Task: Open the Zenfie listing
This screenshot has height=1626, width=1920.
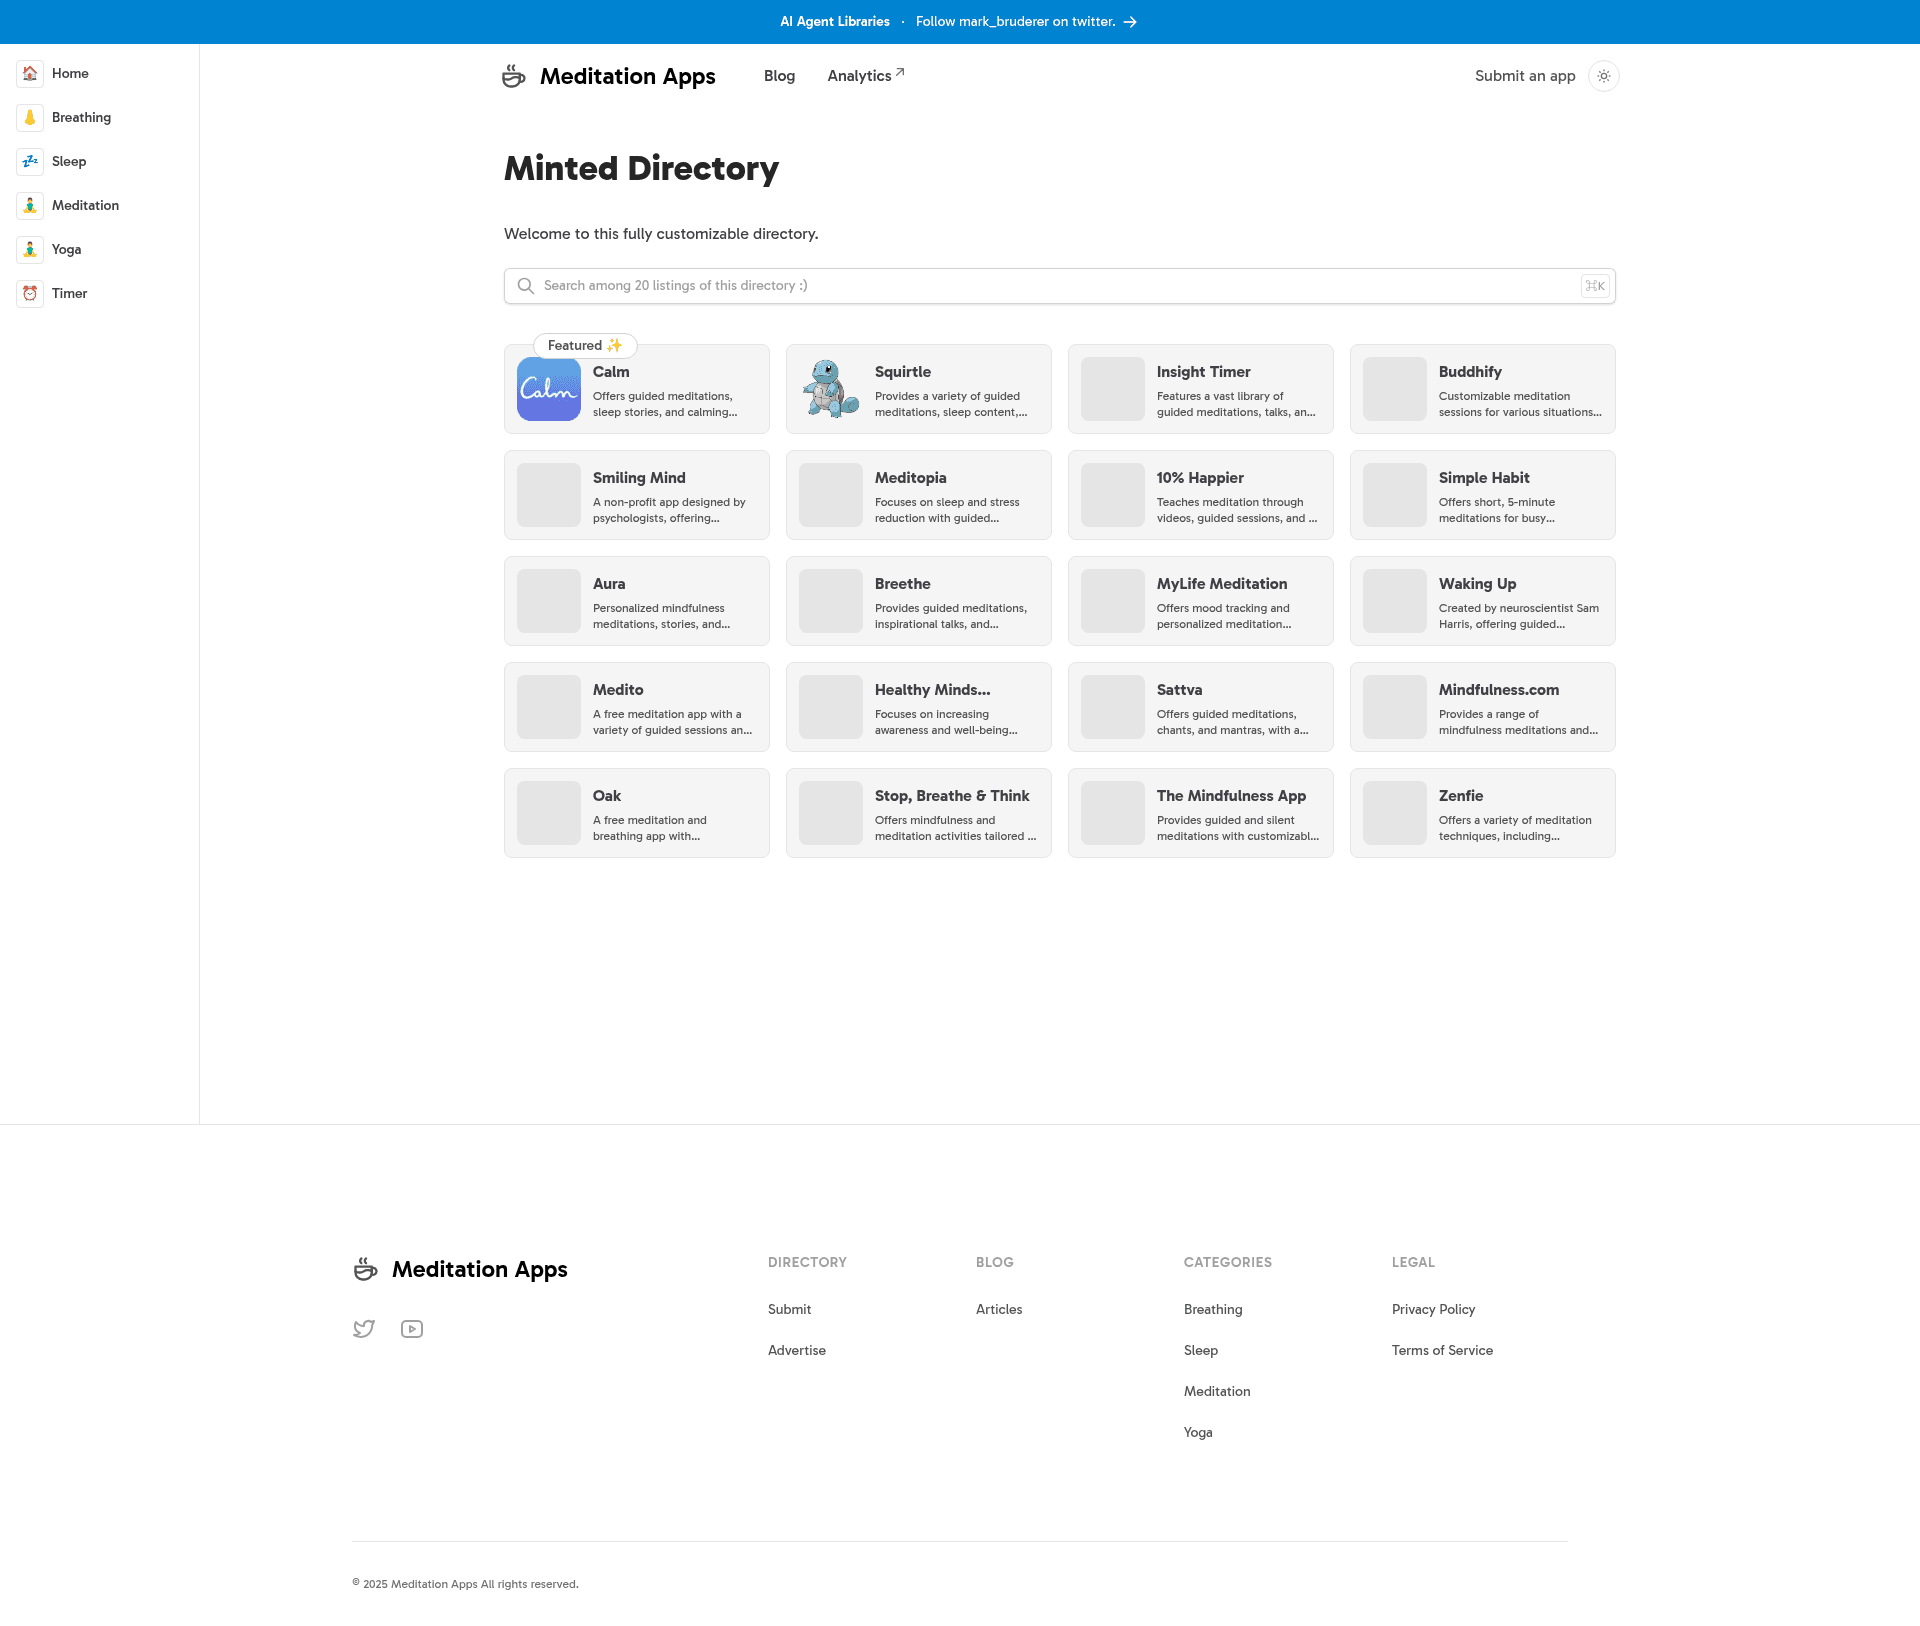Action: [1483, 813]
